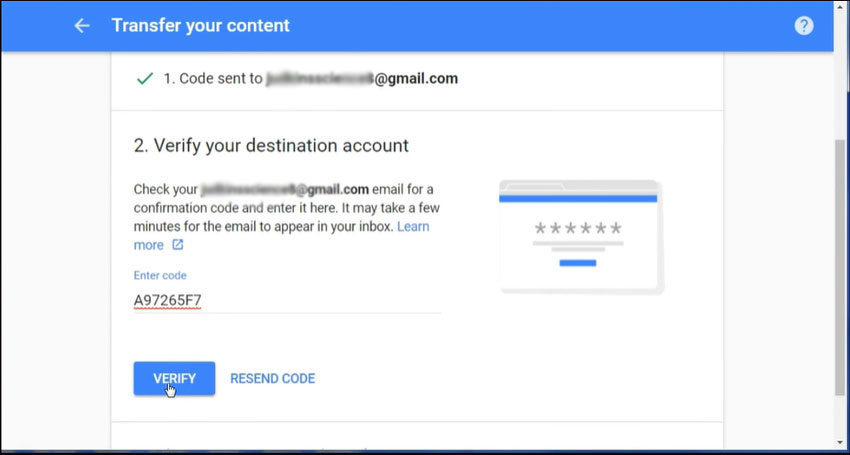Click the asterisks in the illustration
Image resolution: width=850 pixels, height=455 pixels.
pos(578,228)
